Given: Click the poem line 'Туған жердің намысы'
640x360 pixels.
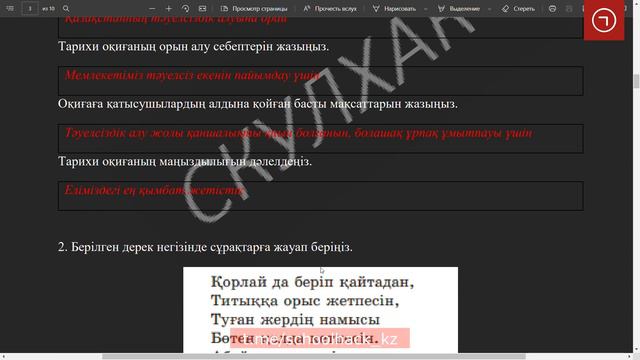Looking at the screenshot, I should coord(295,320).
